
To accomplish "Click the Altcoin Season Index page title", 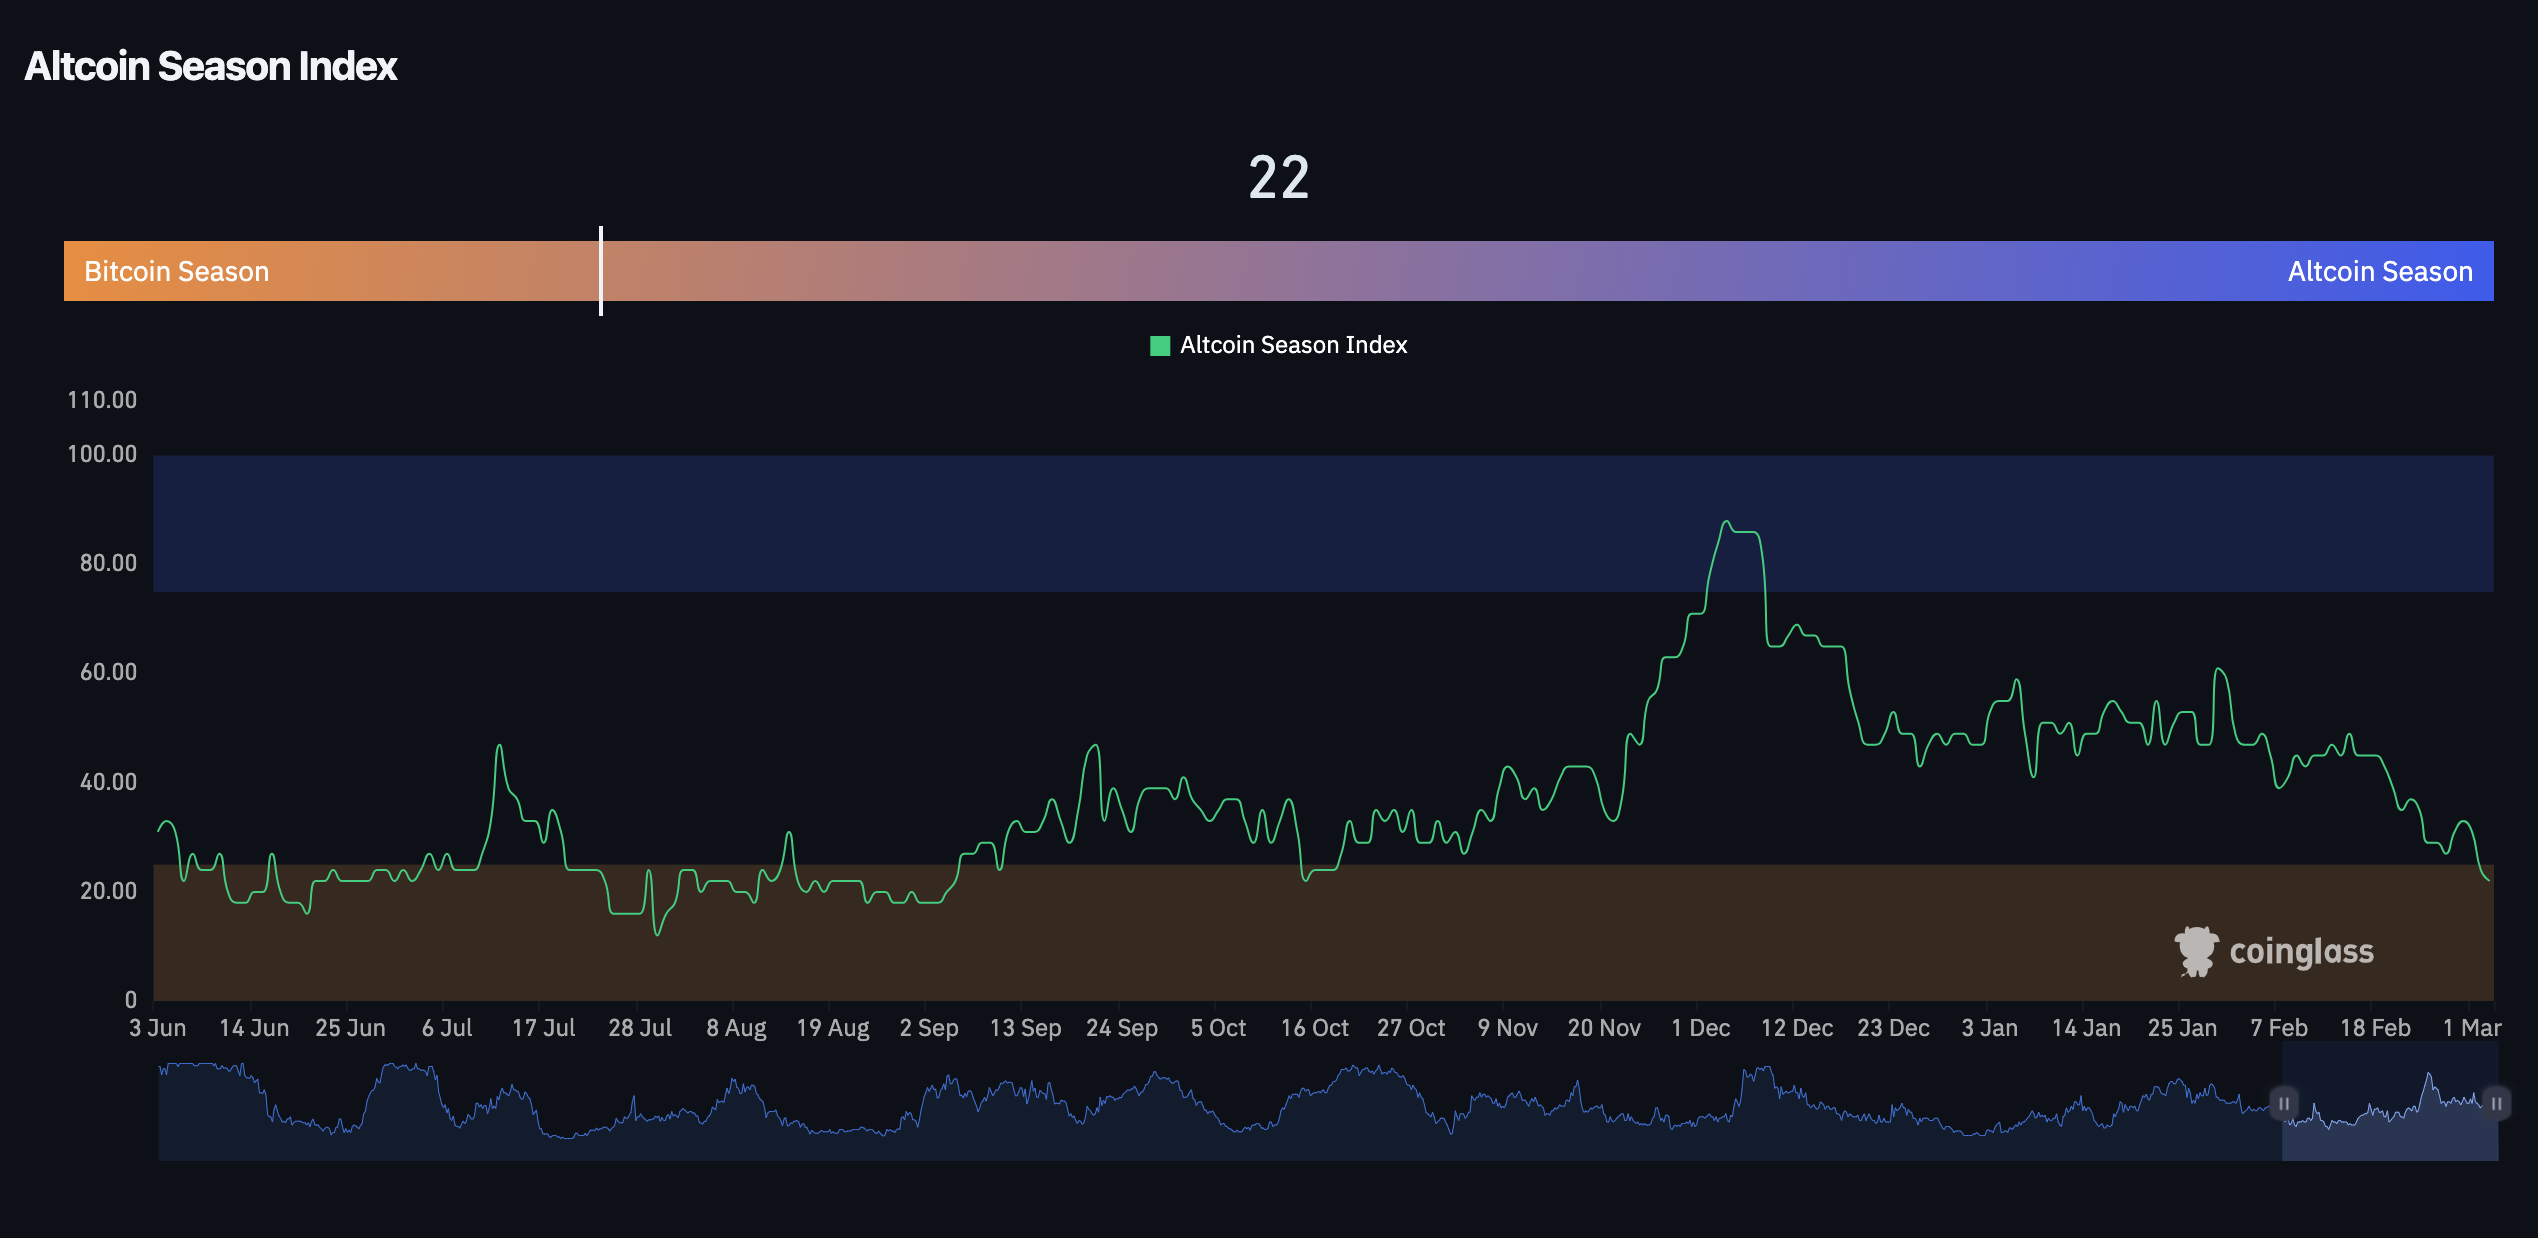I will [x=211, y=66].
